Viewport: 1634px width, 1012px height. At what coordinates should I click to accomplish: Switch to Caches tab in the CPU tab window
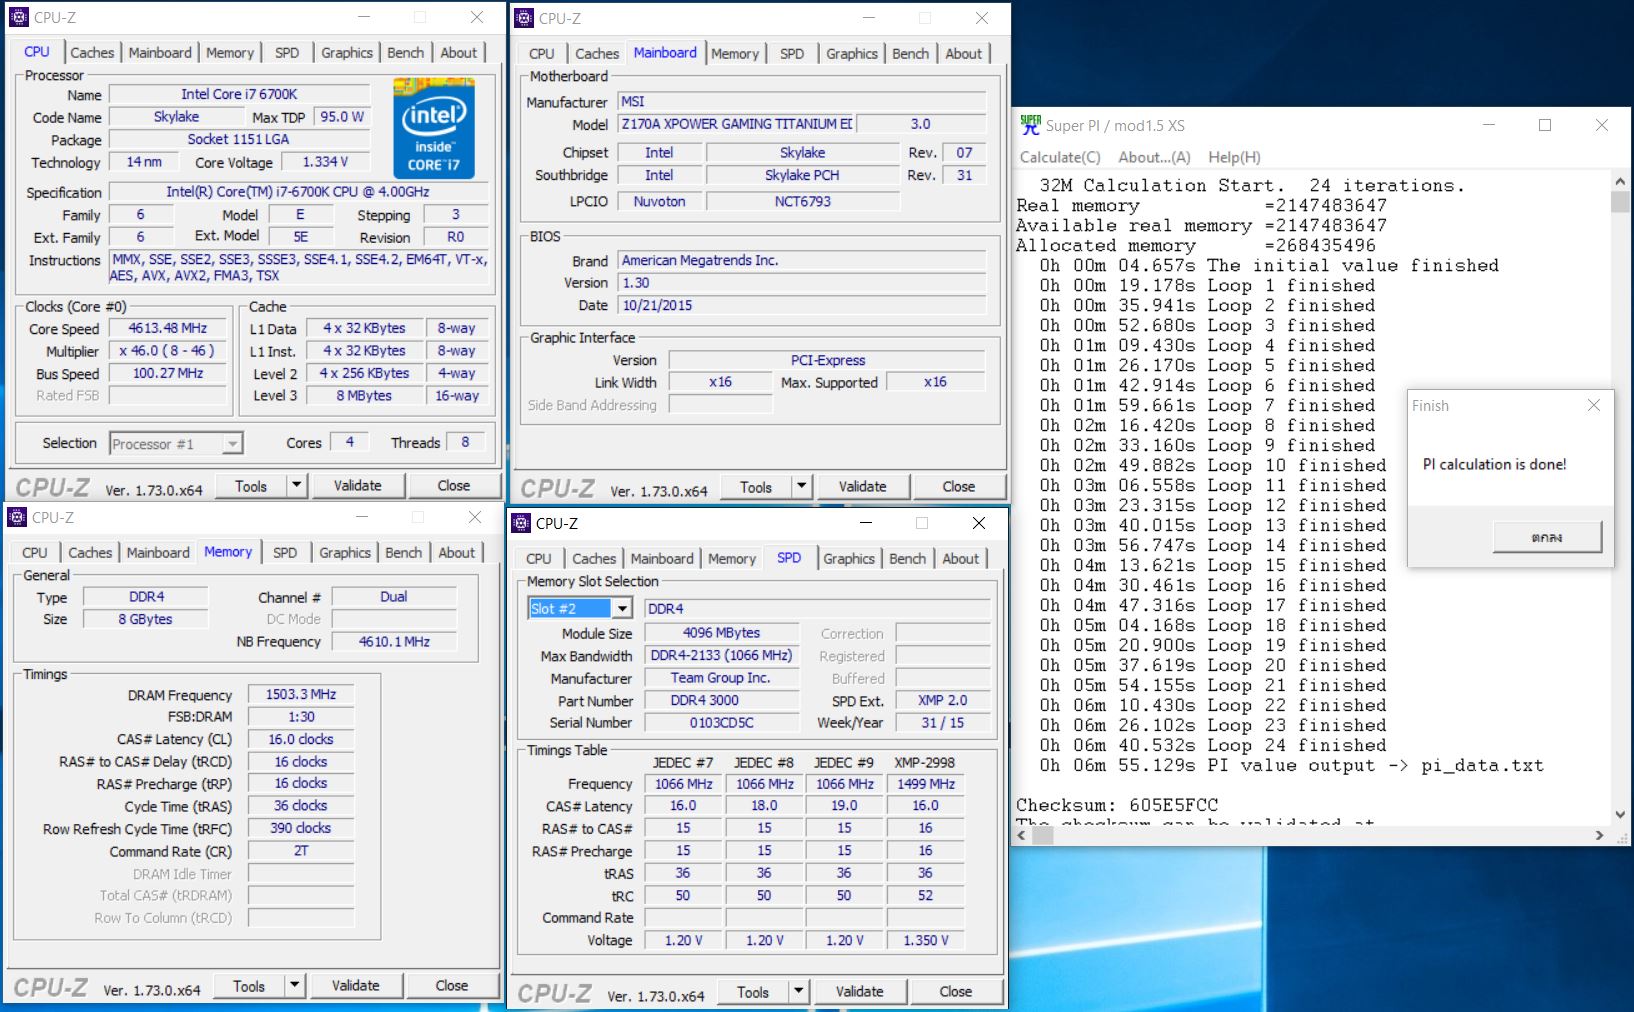point(92,52)
